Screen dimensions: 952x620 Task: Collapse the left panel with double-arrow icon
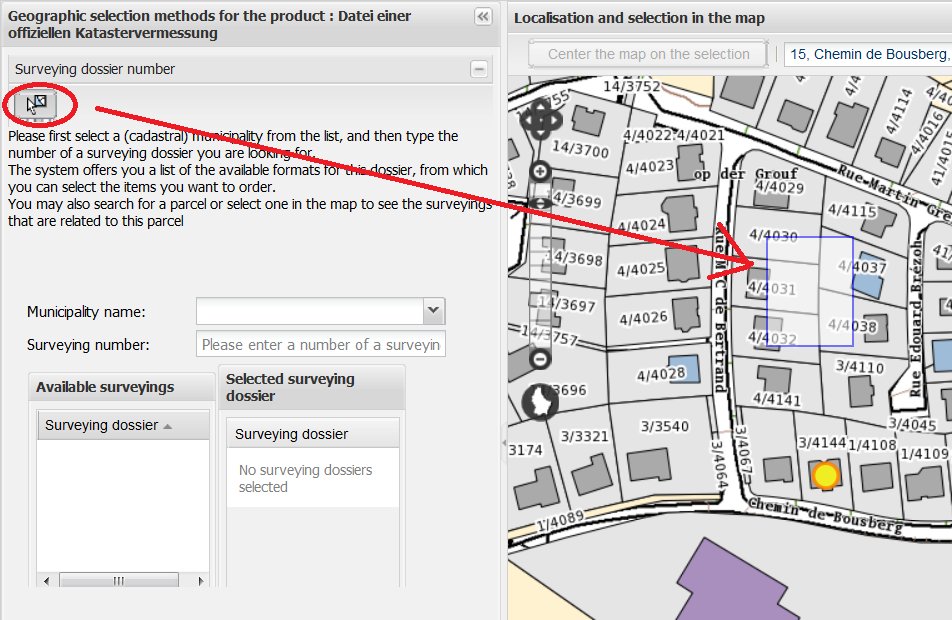[x=483, y=16]
